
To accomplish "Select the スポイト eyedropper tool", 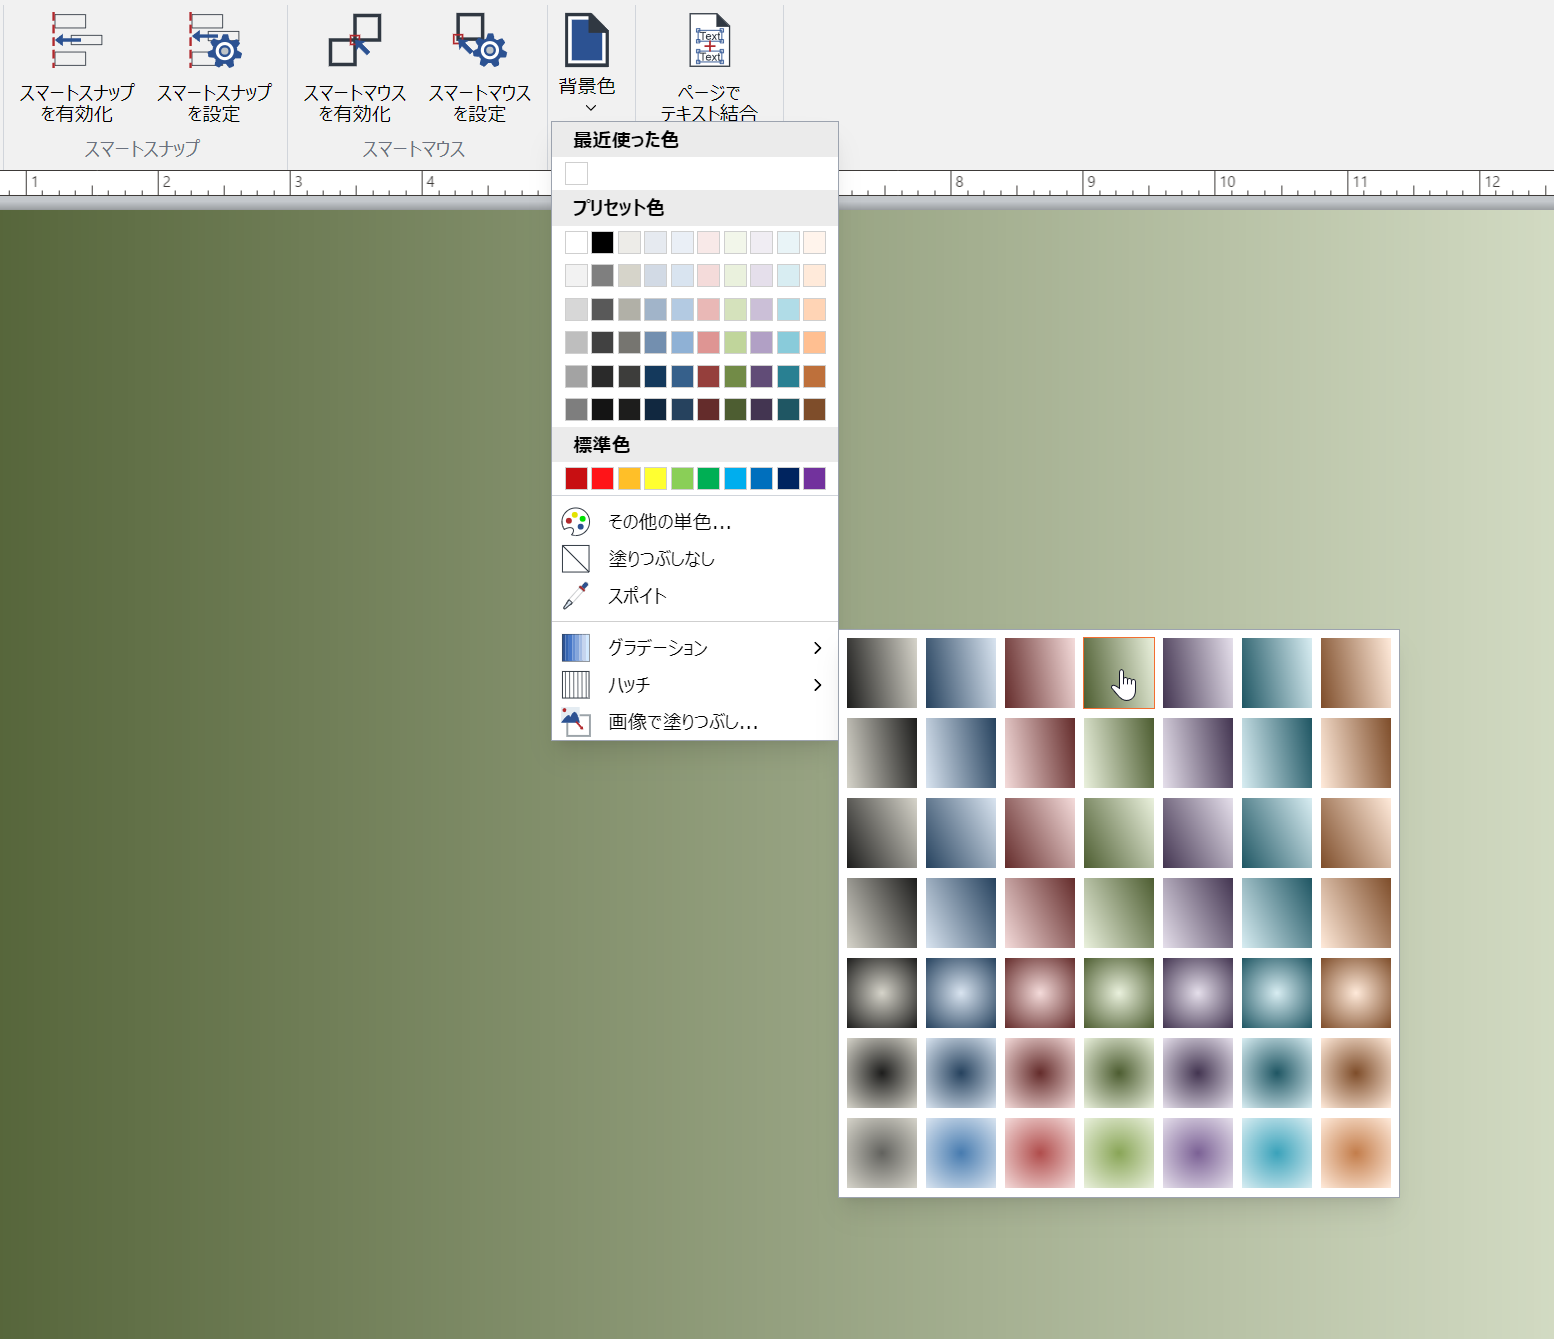I will 695,596.
